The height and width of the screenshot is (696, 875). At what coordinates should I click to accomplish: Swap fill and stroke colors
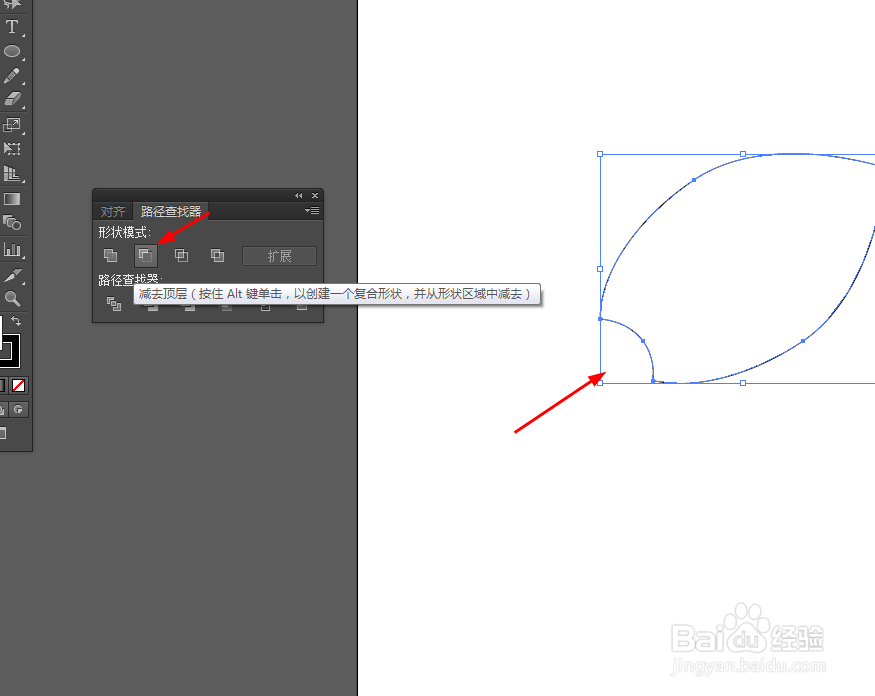click(x=16, y=320)
